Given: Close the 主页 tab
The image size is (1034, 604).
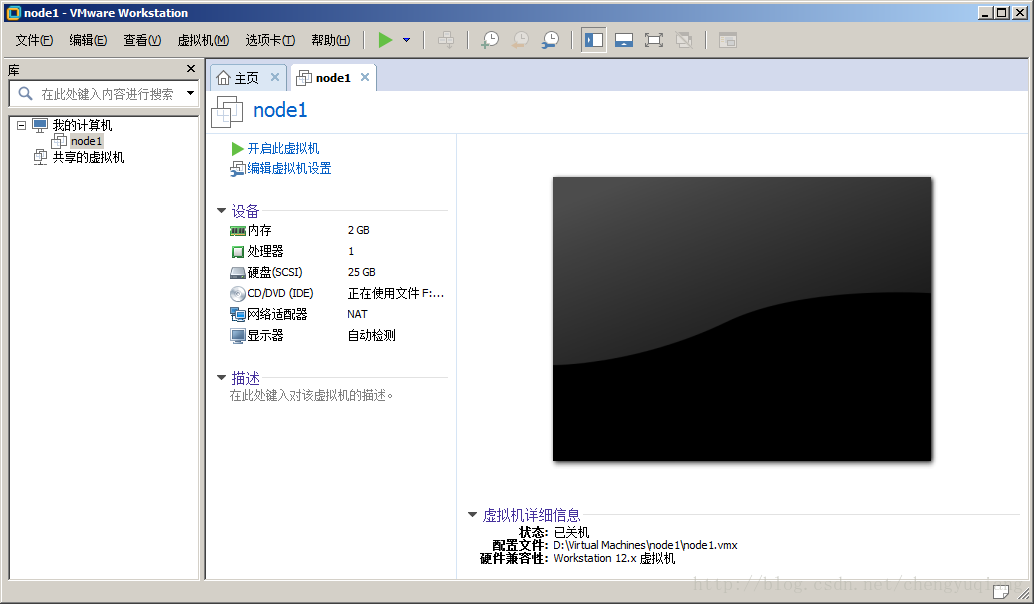Looking at the screenshot, I should (275, 77).
